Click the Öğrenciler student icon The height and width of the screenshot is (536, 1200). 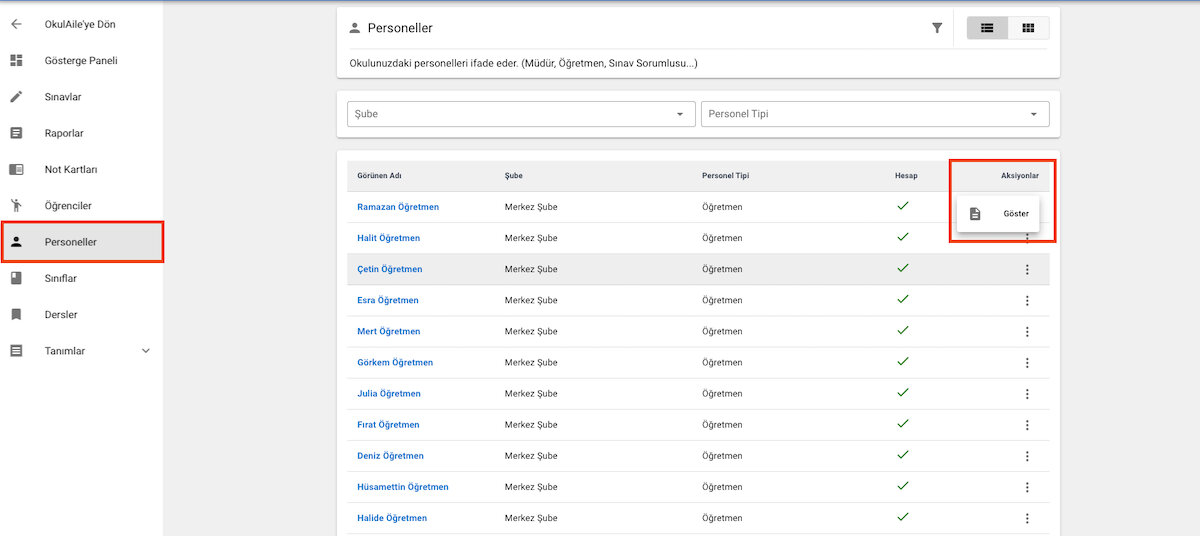tap(16, 206)
